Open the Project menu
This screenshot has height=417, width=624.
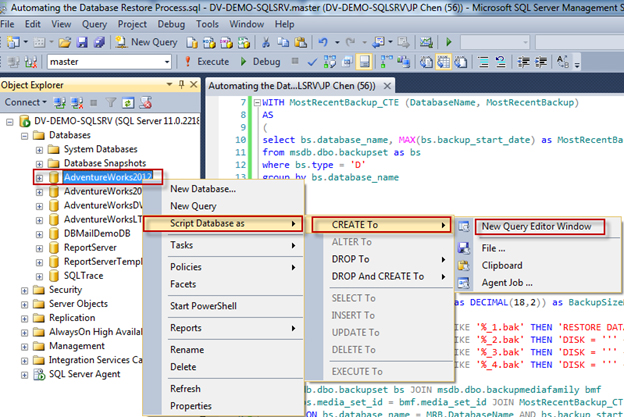132,25
